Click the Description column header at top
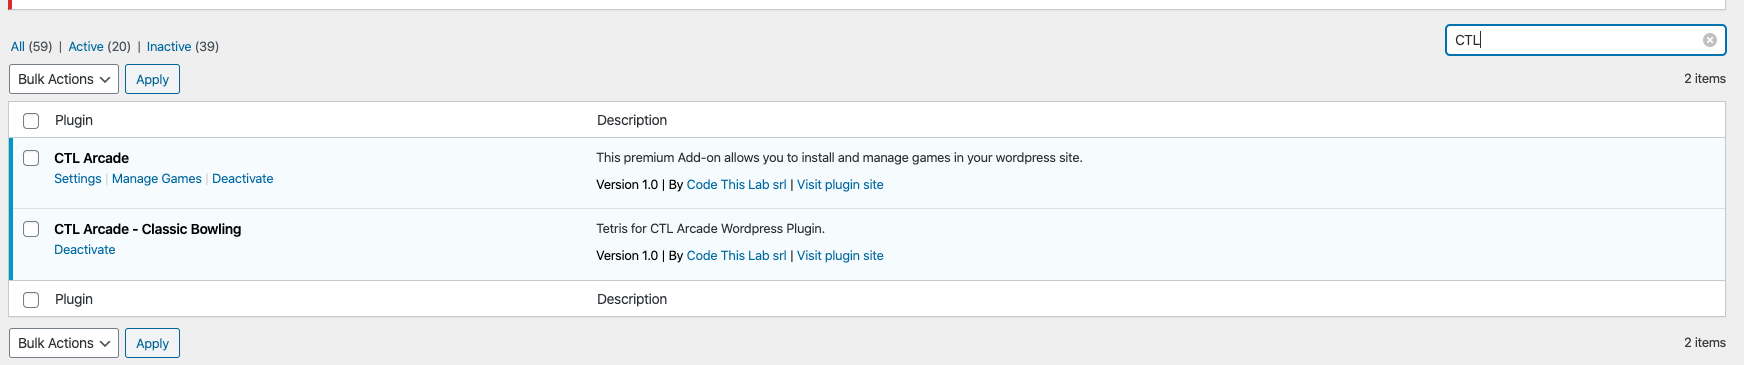This screenshot has height=365, width=1744. click(x=632, y=120)
